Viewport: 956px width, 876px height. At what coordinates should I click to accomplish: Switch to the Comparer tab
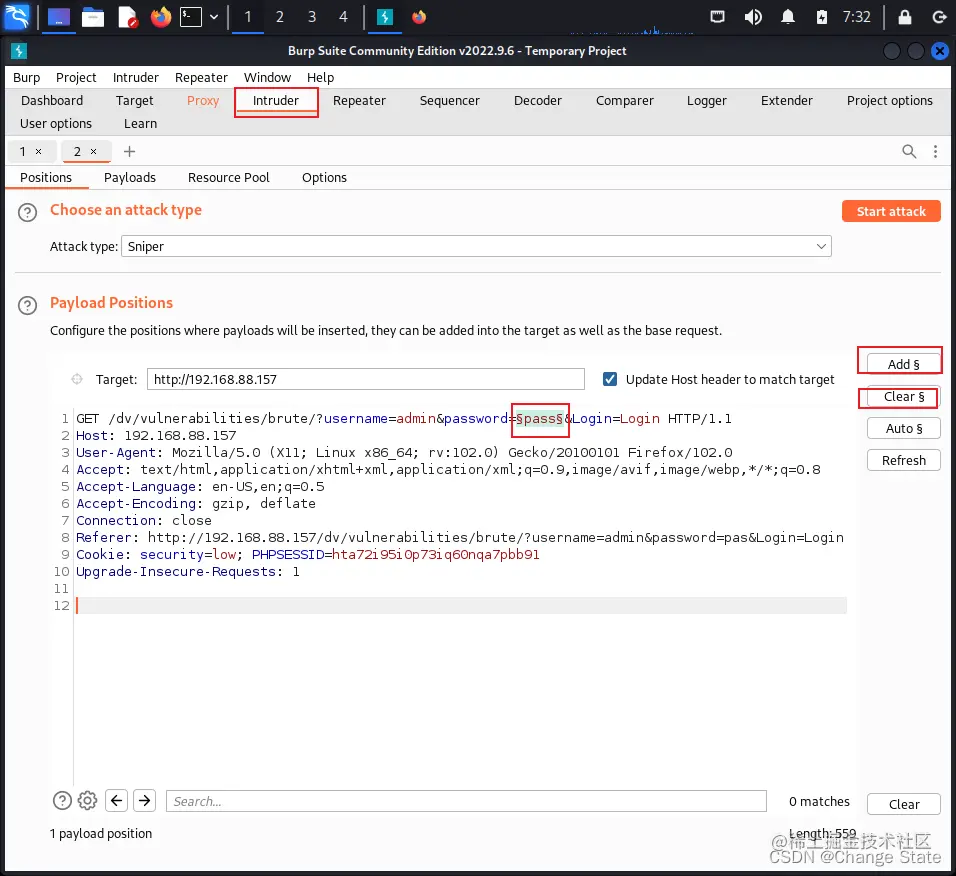(624, 101)
